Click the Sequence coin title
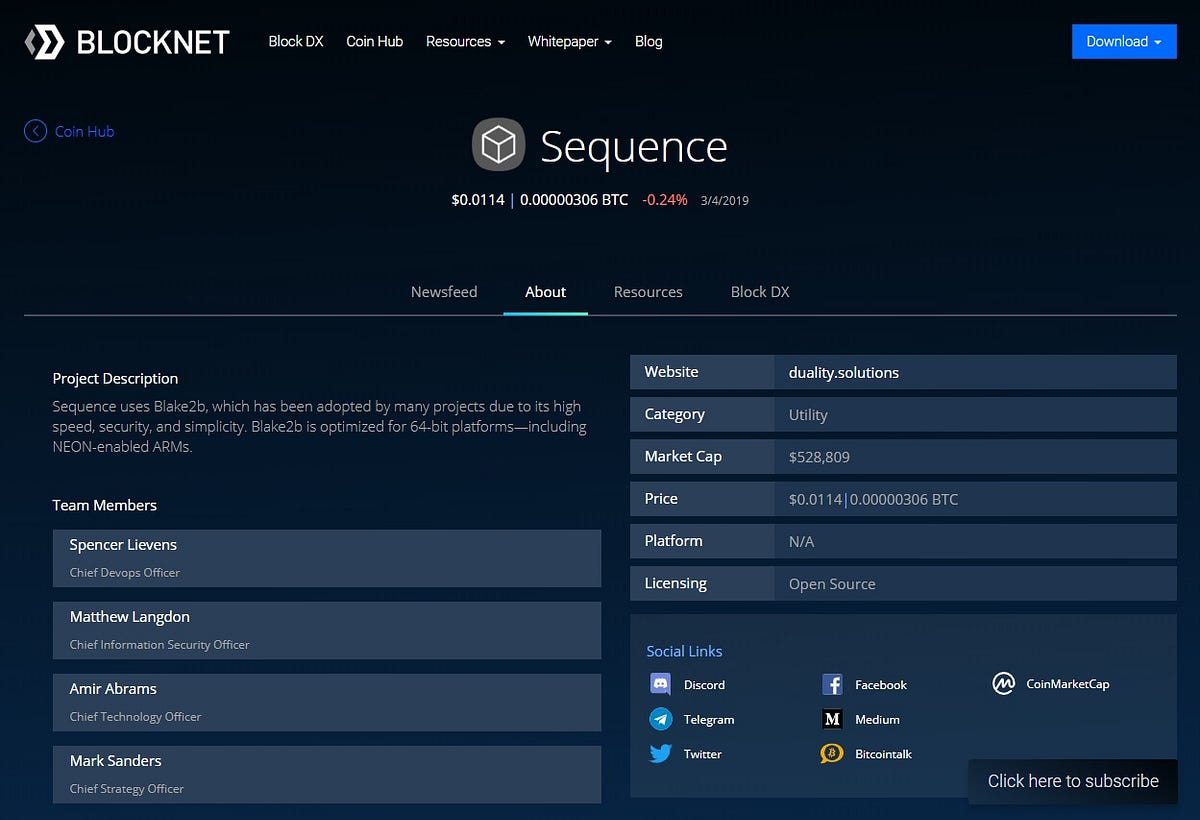Image resolution: width=1200 pixels, height=820 pixels. [634, 146]
